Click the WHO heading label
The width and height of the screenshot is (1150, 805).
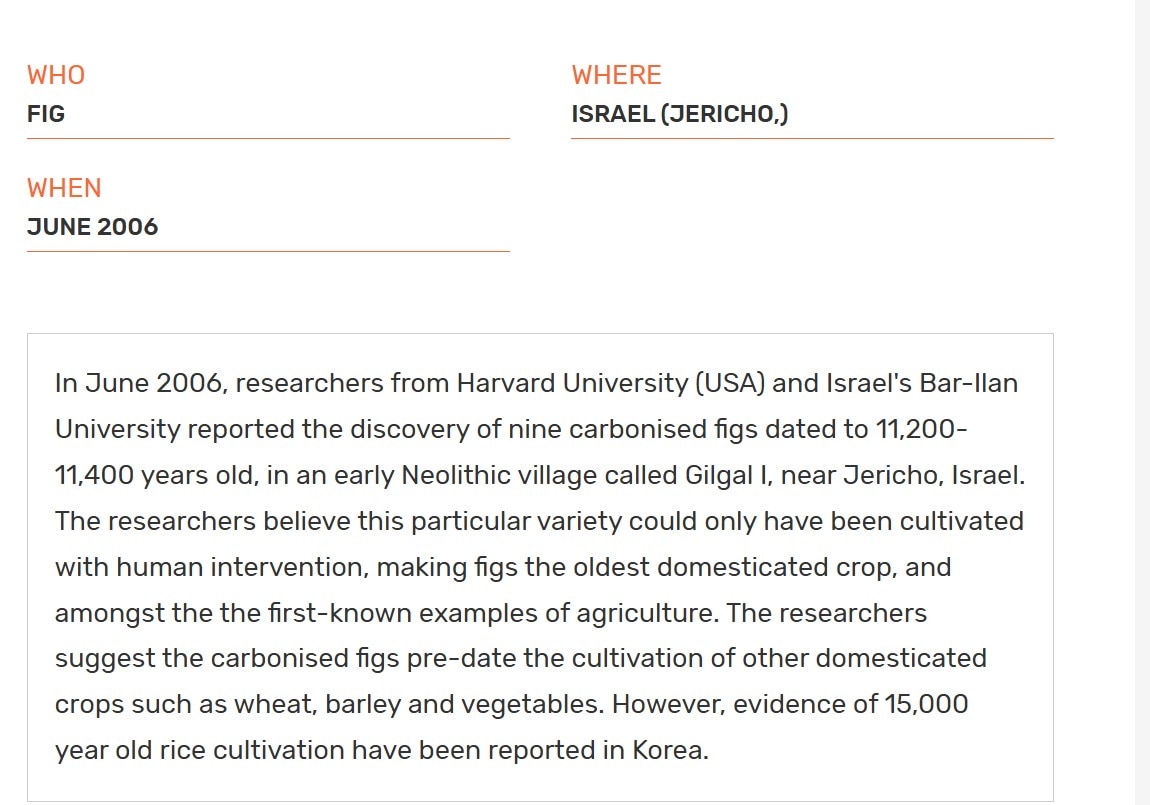pyautogui.click(x=56, y=76)
